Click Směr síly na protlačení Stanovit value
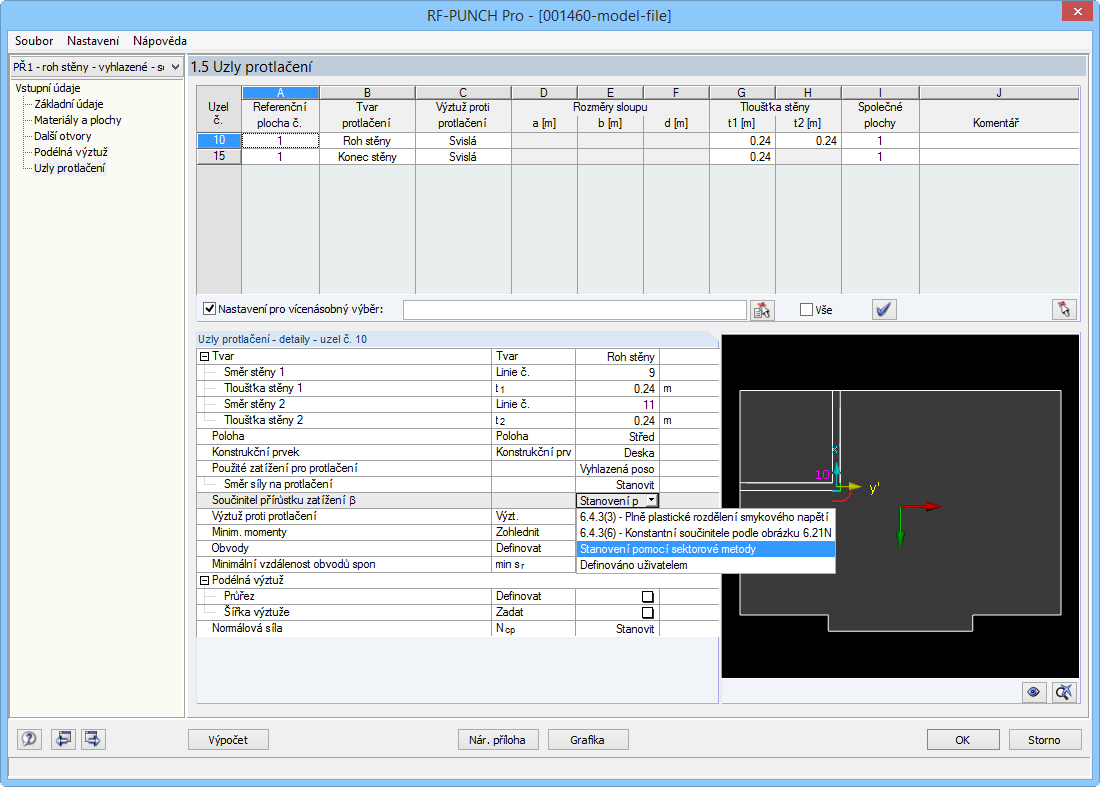 (x=617, y=485)
